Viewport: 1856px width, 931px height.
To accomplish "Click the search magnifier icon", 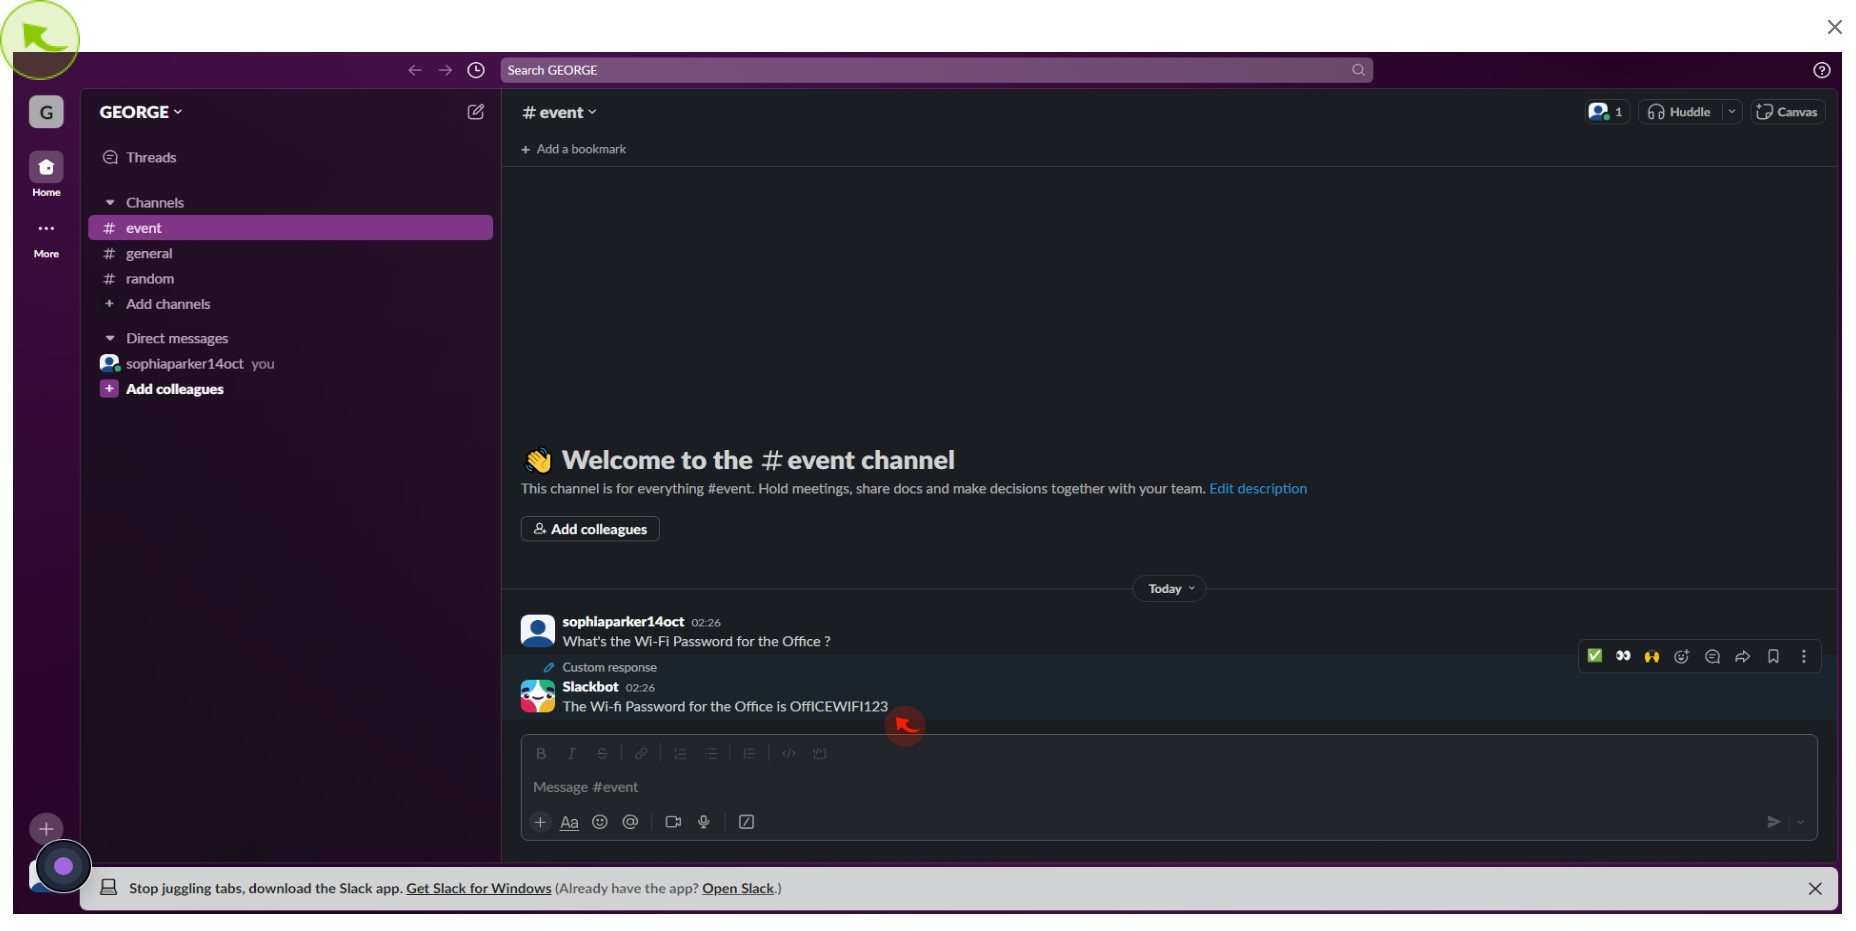I will [x=1358, y=70].
